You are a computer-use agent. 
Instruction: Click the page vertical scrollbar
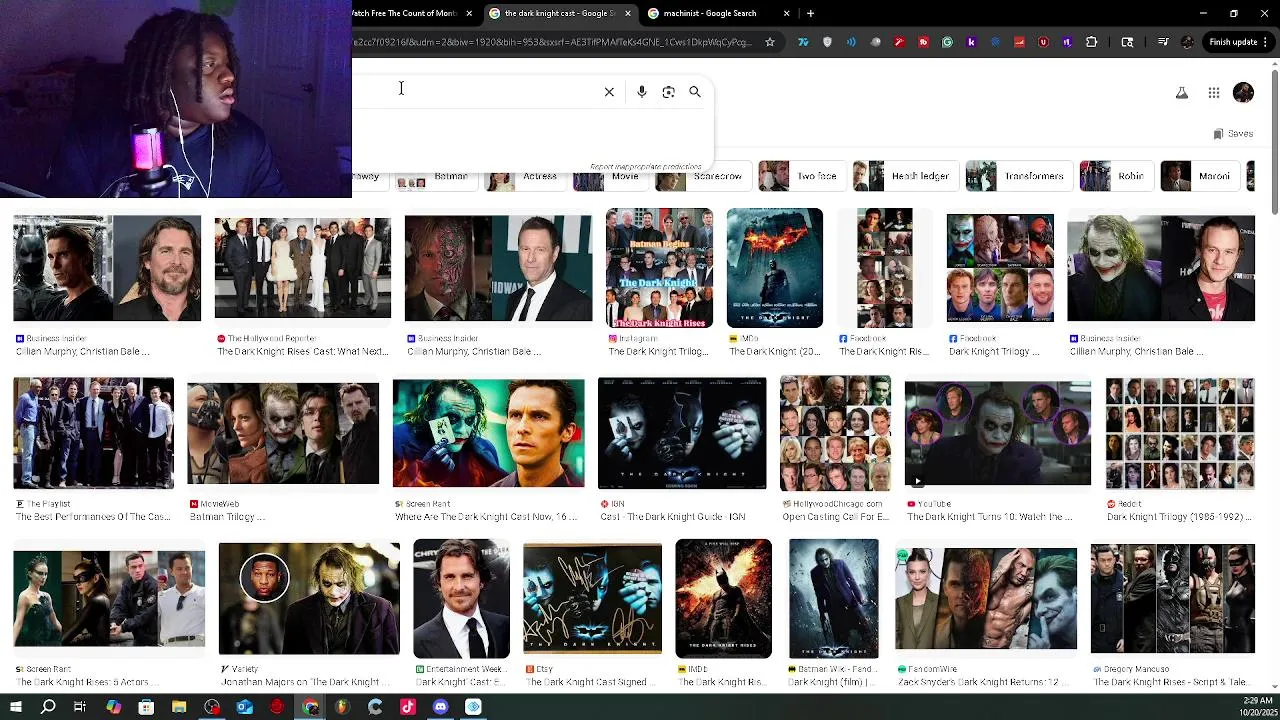tap(1274, 140)
